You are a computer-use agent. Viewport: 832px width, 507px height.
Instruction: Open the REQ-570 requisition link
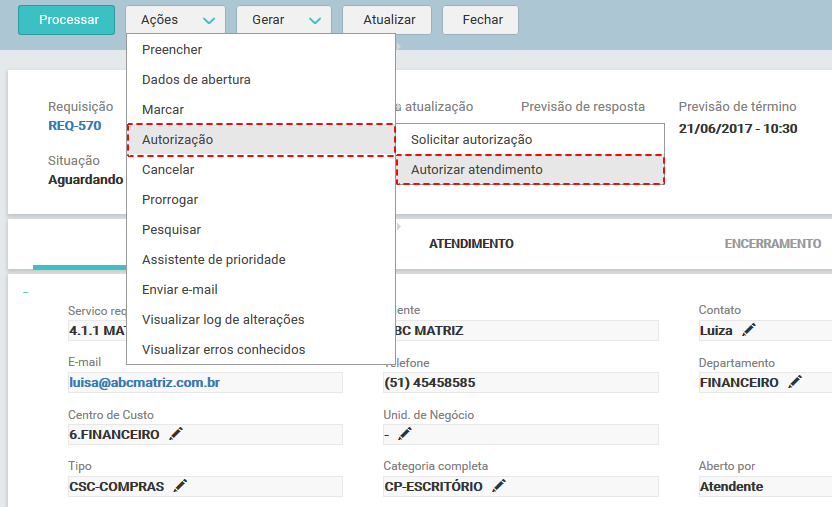(x=75, y=126)
